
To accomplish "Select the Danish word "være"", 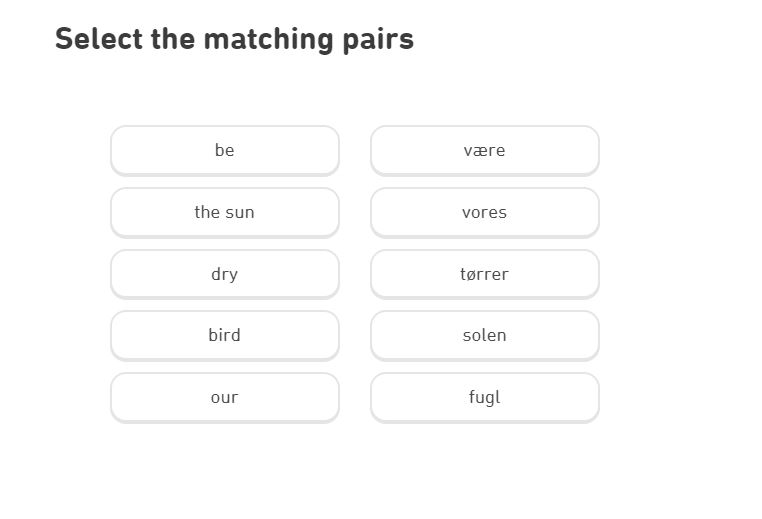I will point(484,150).
